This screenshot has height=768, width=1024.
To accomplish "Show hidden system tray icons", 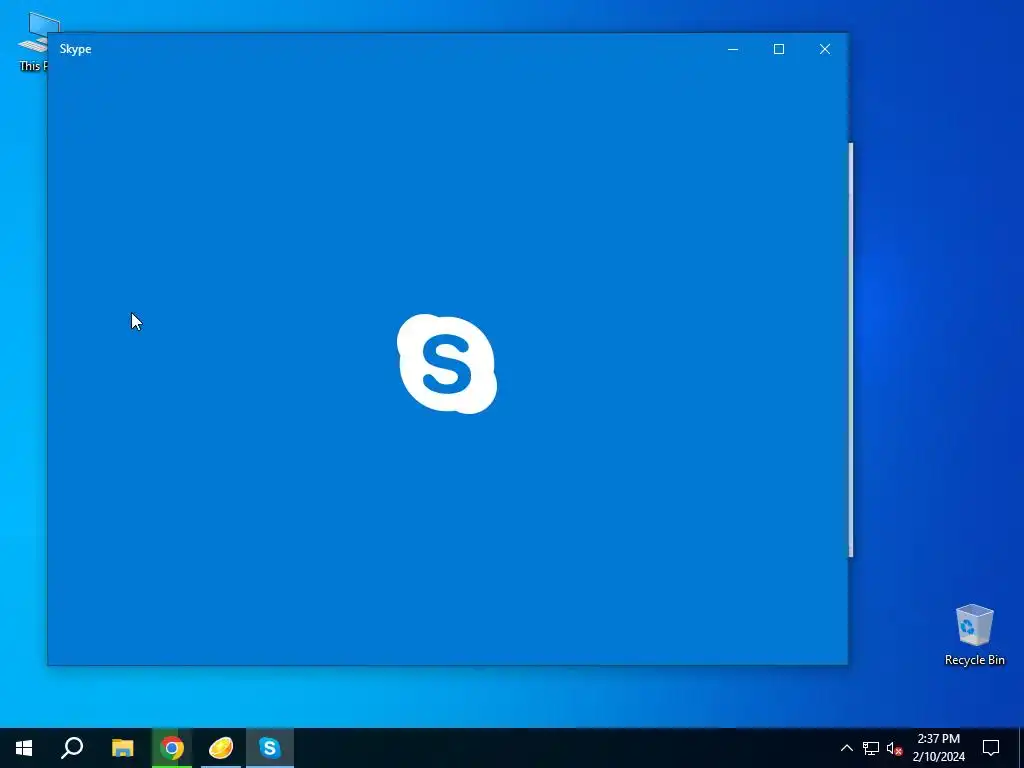I will pyautogui.click(x=846, y=748).
